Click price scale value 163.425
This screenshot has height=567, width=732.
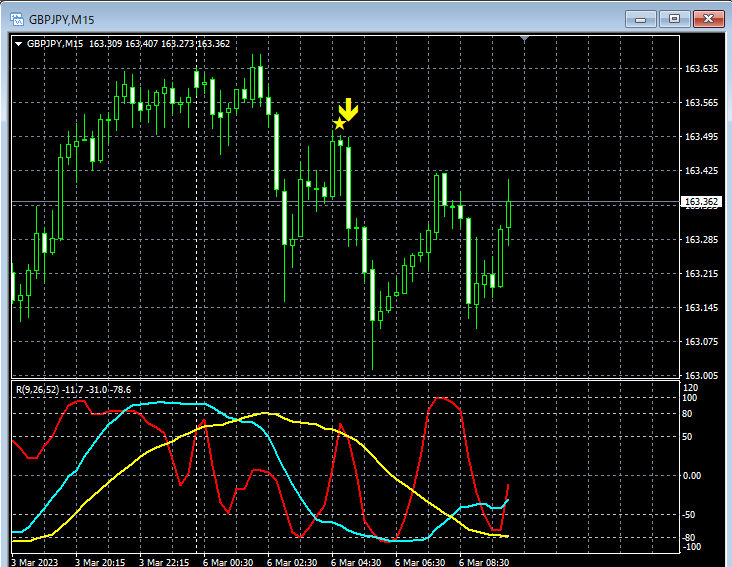[x=701, y=171]
